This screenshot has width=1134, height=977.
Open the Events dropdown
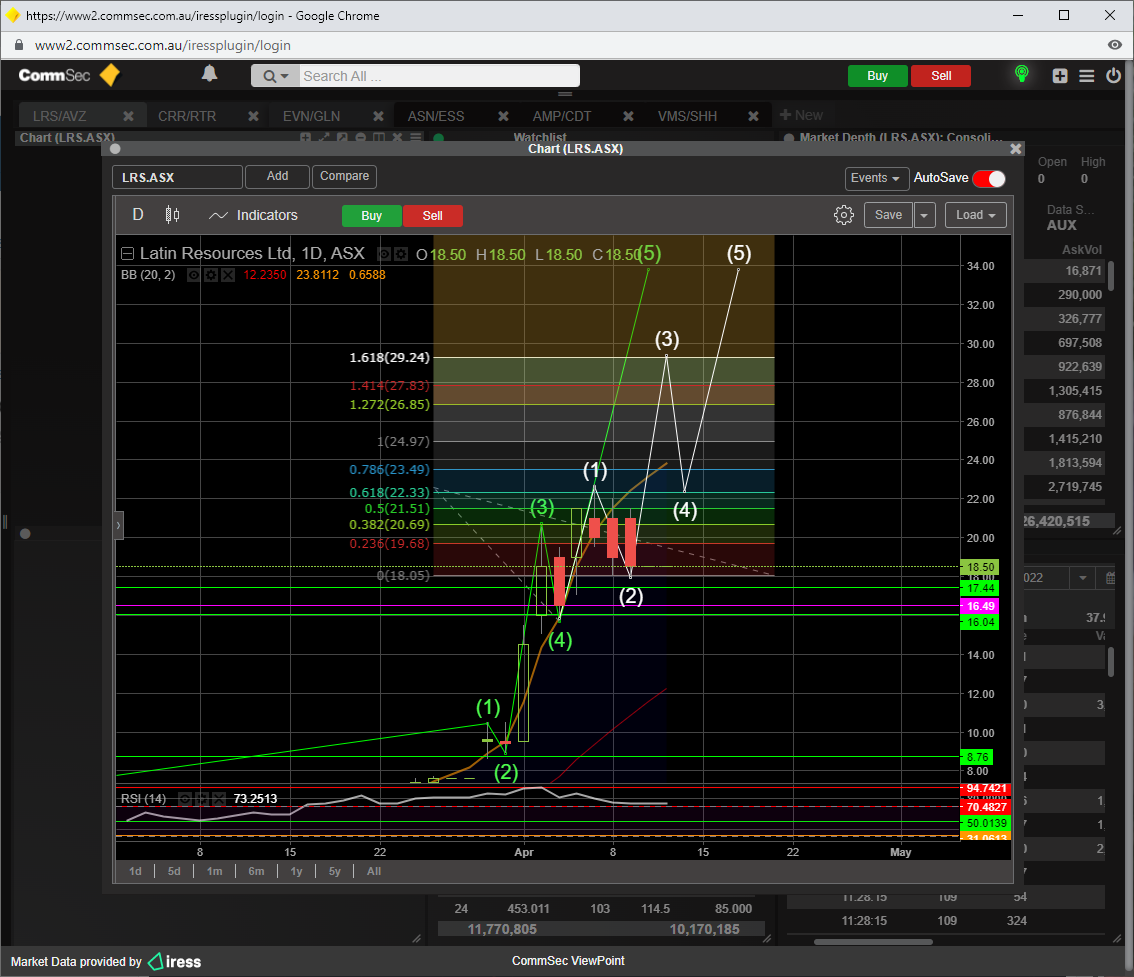click(876, 178)
